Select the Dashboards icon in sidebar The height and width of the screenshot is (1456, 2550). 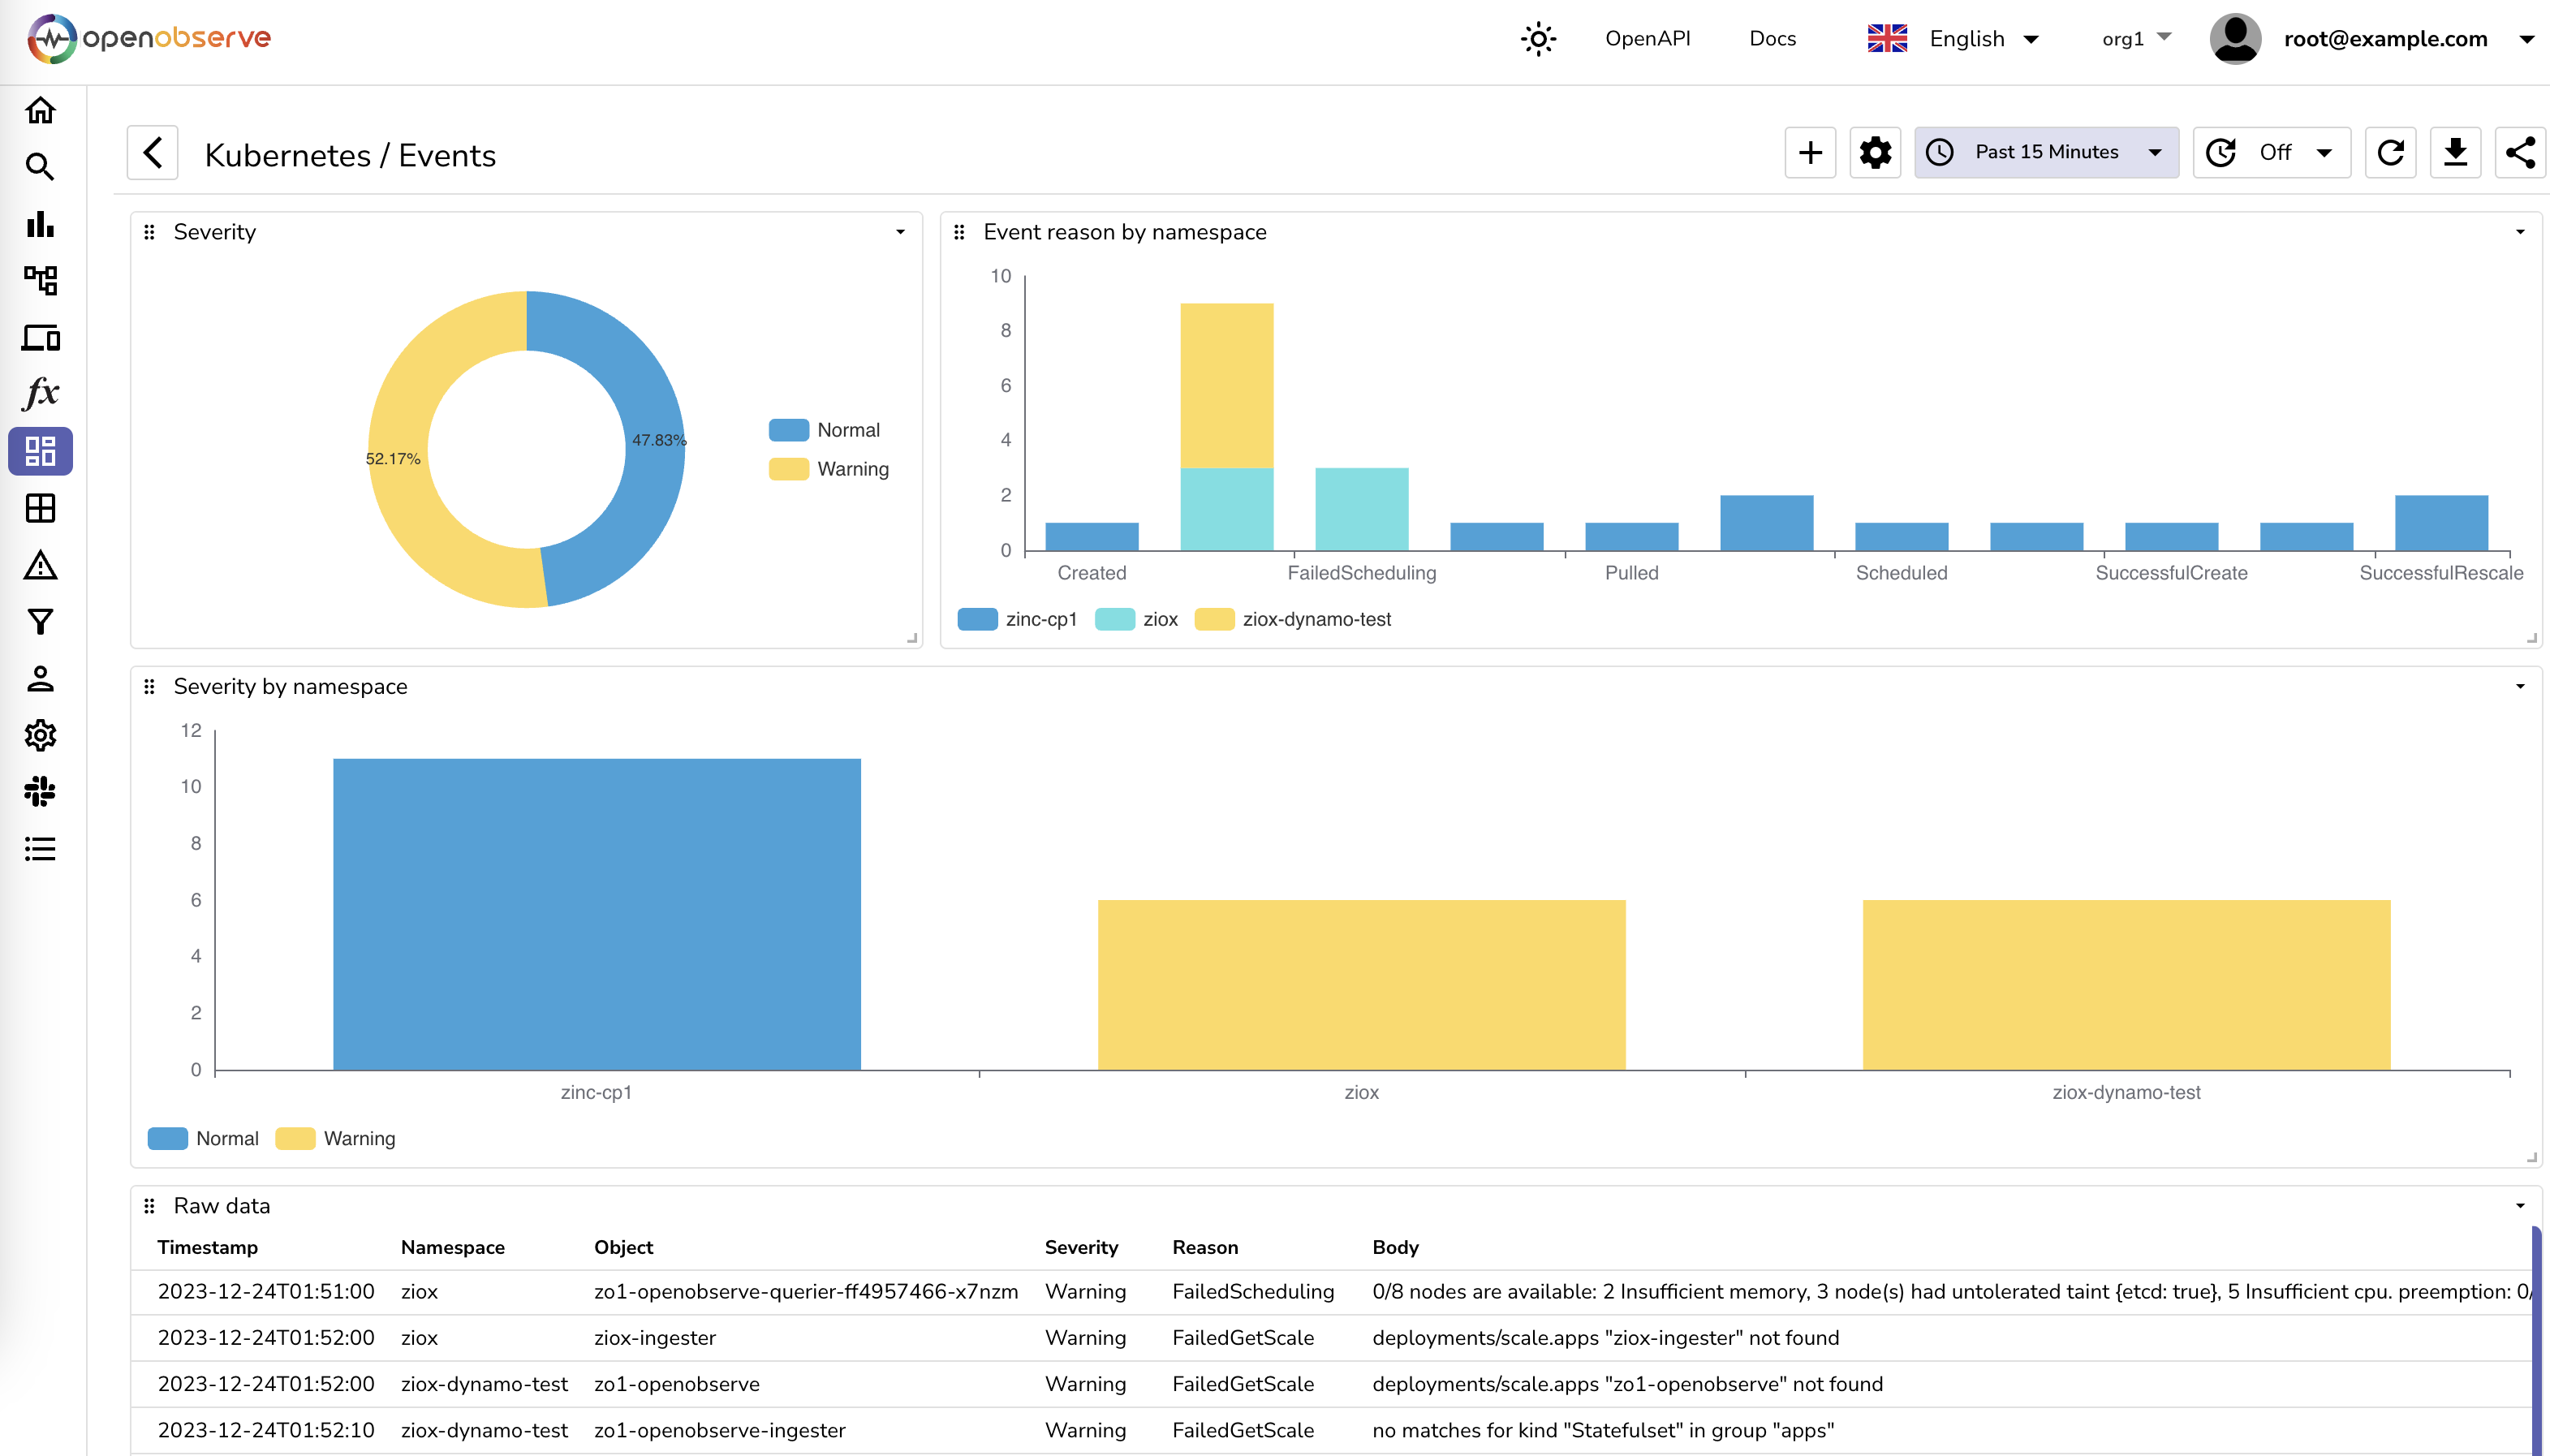click(40, 451)
